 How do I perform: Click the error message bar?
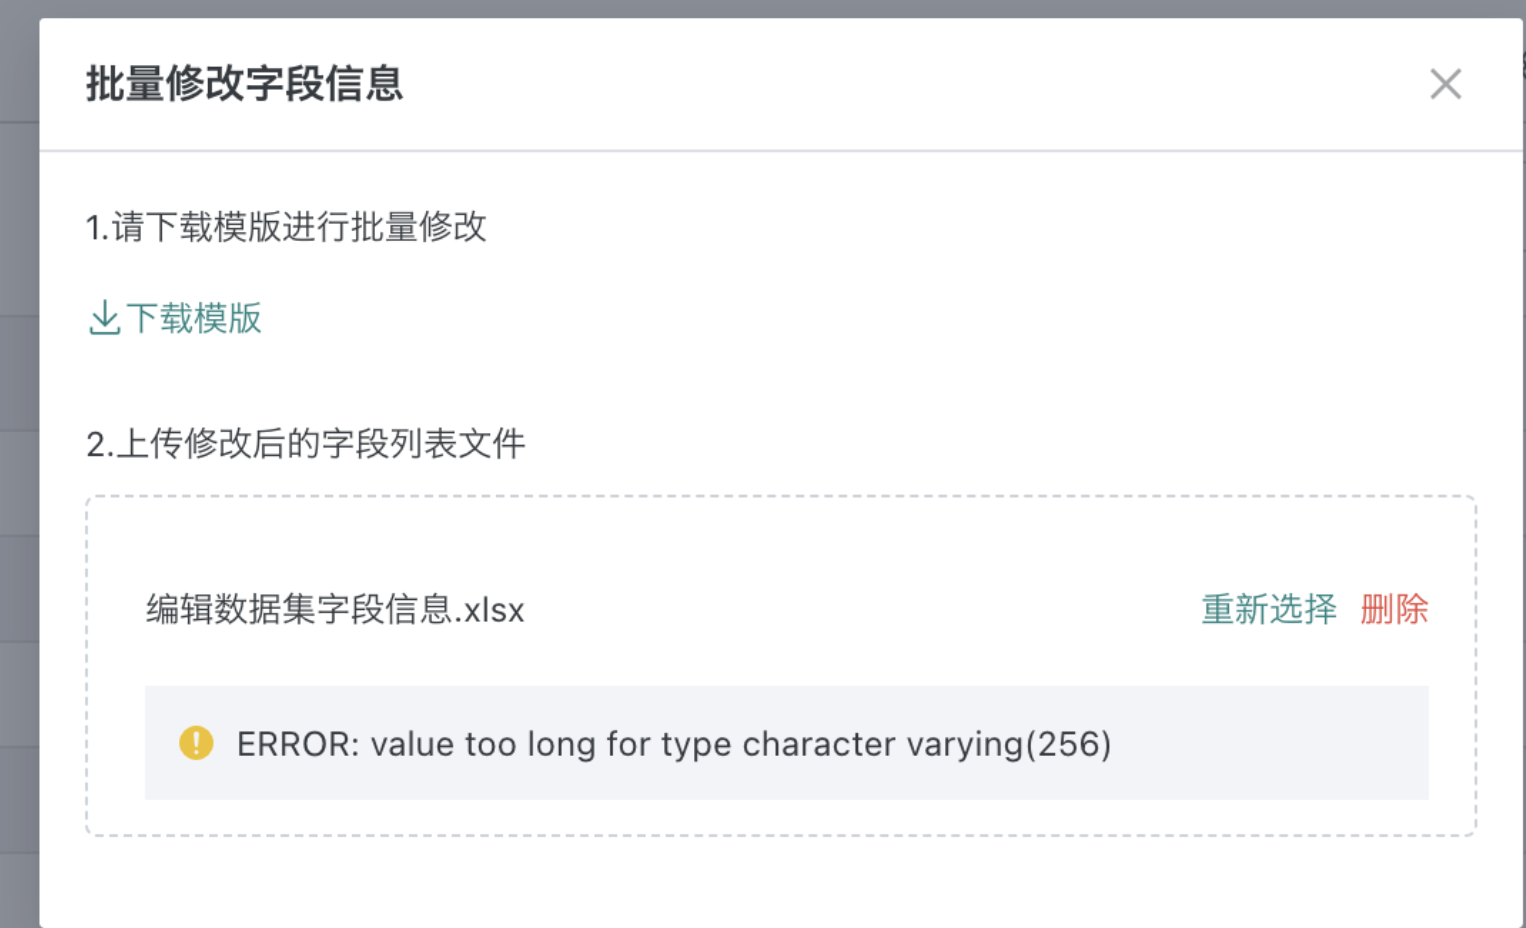[x=787, y=743]
